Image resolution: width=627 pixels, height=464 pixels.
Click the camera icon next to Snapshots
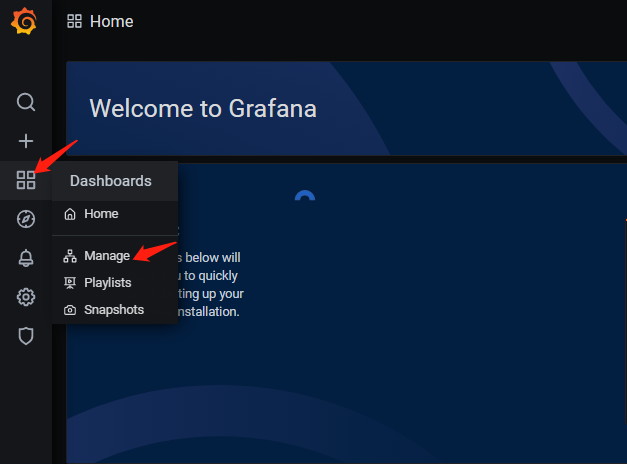click(x=70, y=310)
